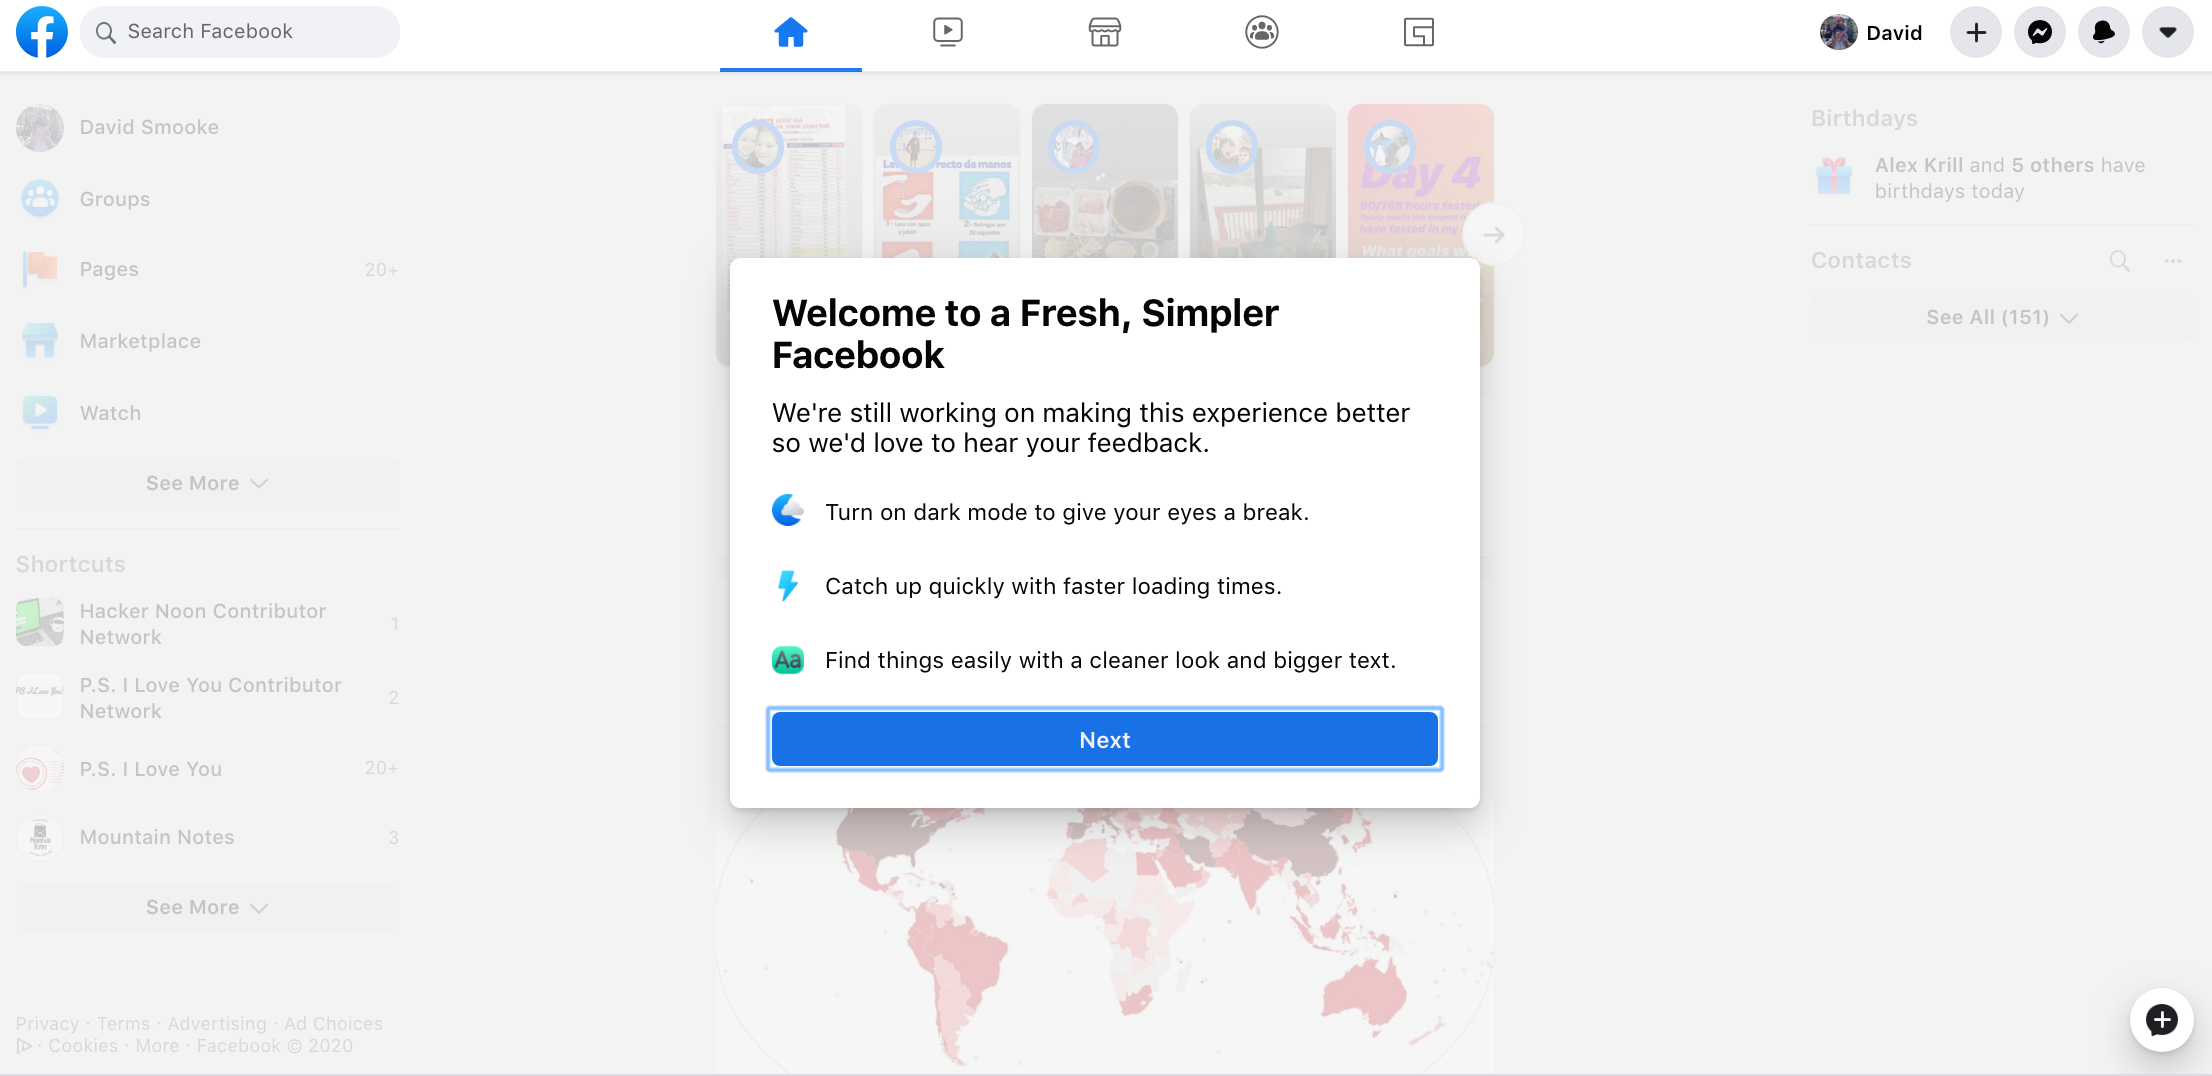
Task: Open the Watch video tab icon
Action: point(947,32)
